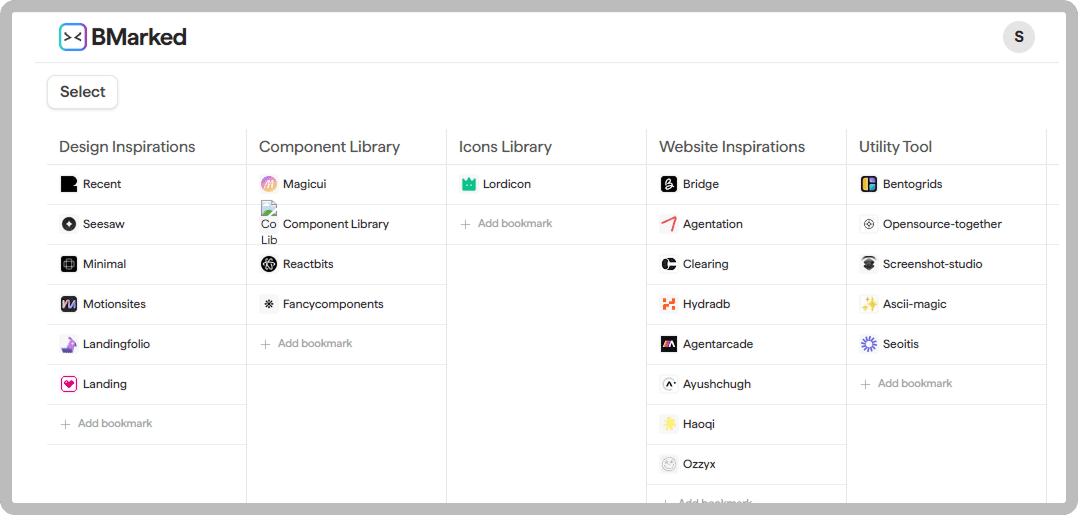Click the Seoitis bookmark favicon
Viewport: 1078px width, 515px height.
[869, 344]
